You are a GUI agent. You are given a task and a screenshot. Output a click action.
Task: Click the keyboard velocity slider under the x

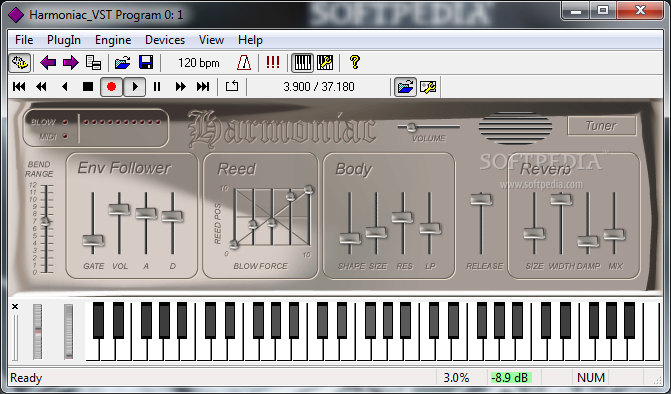point(15,338)
